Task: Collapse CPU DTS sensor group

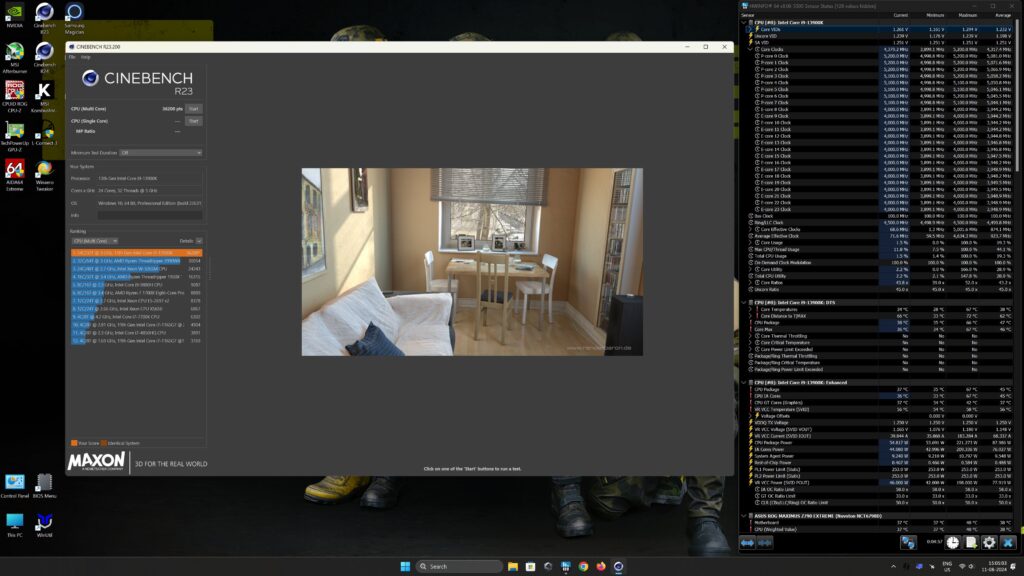Action: click(x=744, y=302)
